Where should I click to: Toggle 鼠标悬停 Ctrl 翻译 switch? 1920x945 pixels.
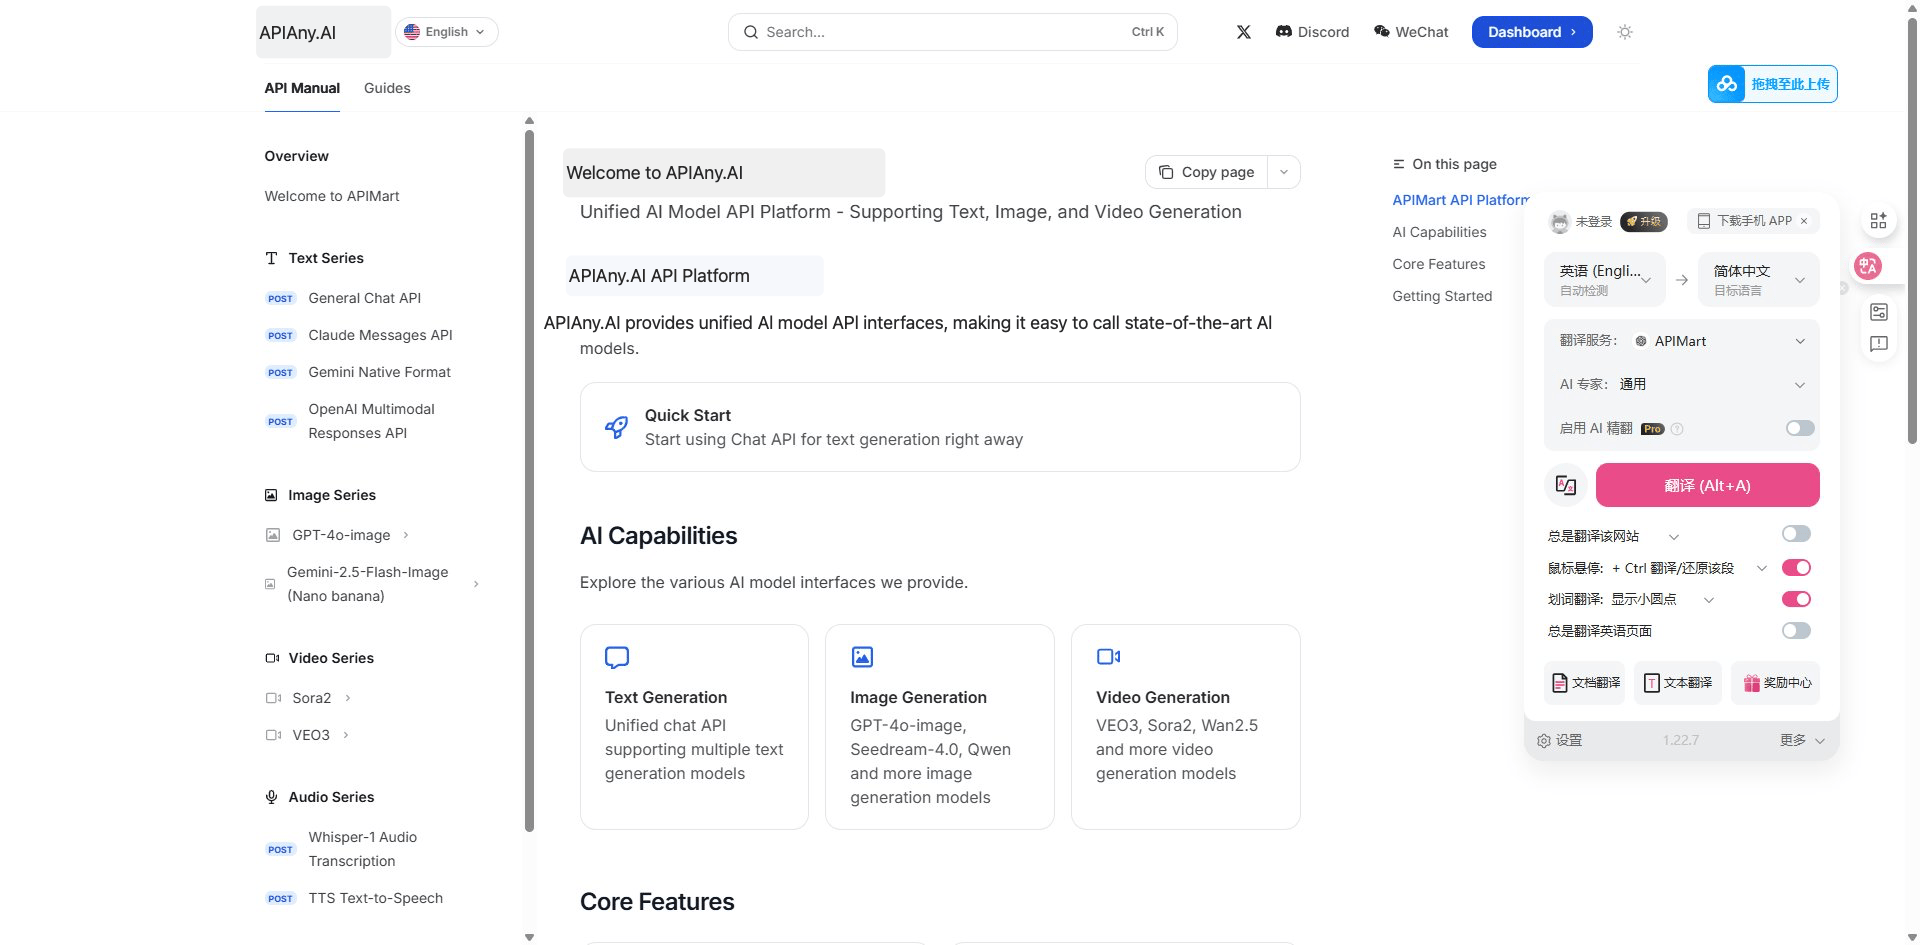pyautogui.click(x=1796, y=568)
